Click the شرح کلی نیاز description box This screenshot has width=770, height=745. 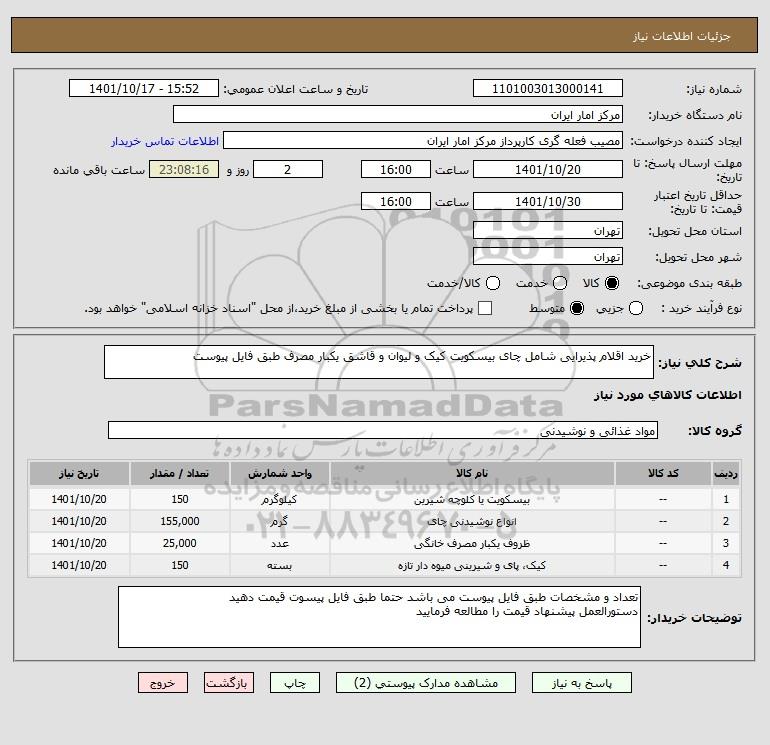pos(379,362)
